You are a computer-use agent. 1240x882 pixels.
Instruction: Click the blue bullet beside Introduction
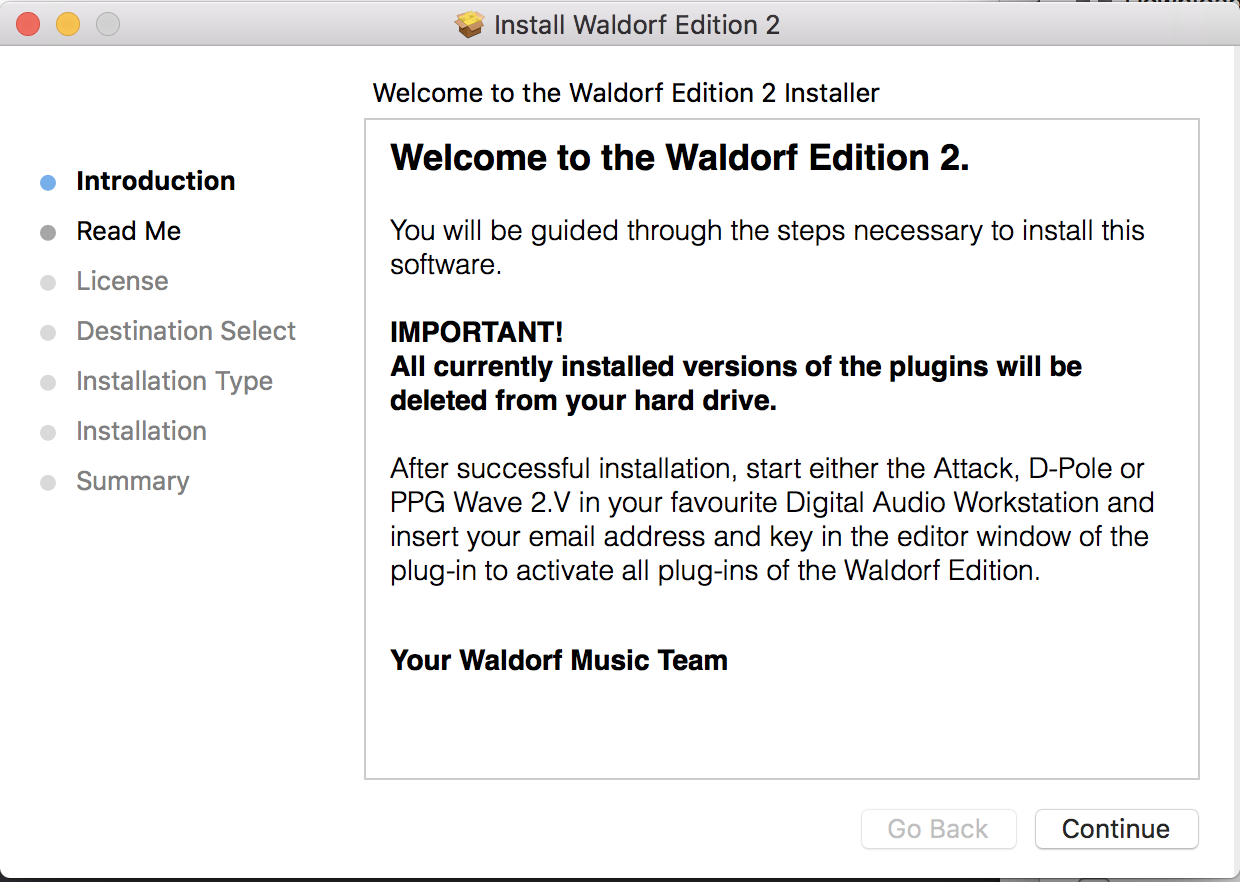pos(48,183)
